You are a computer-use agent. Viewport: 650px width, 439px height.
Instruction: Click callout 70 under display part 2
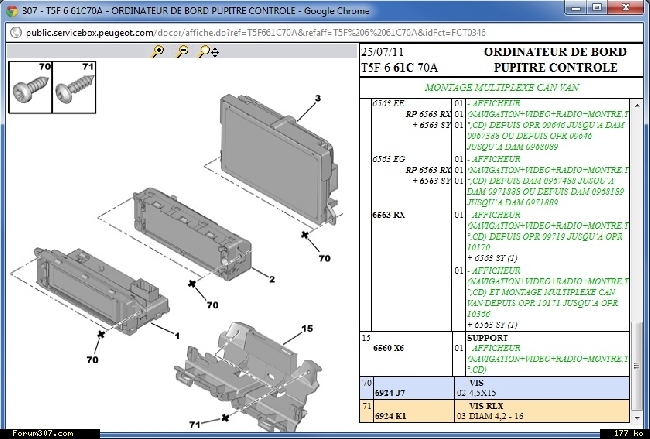212,305
